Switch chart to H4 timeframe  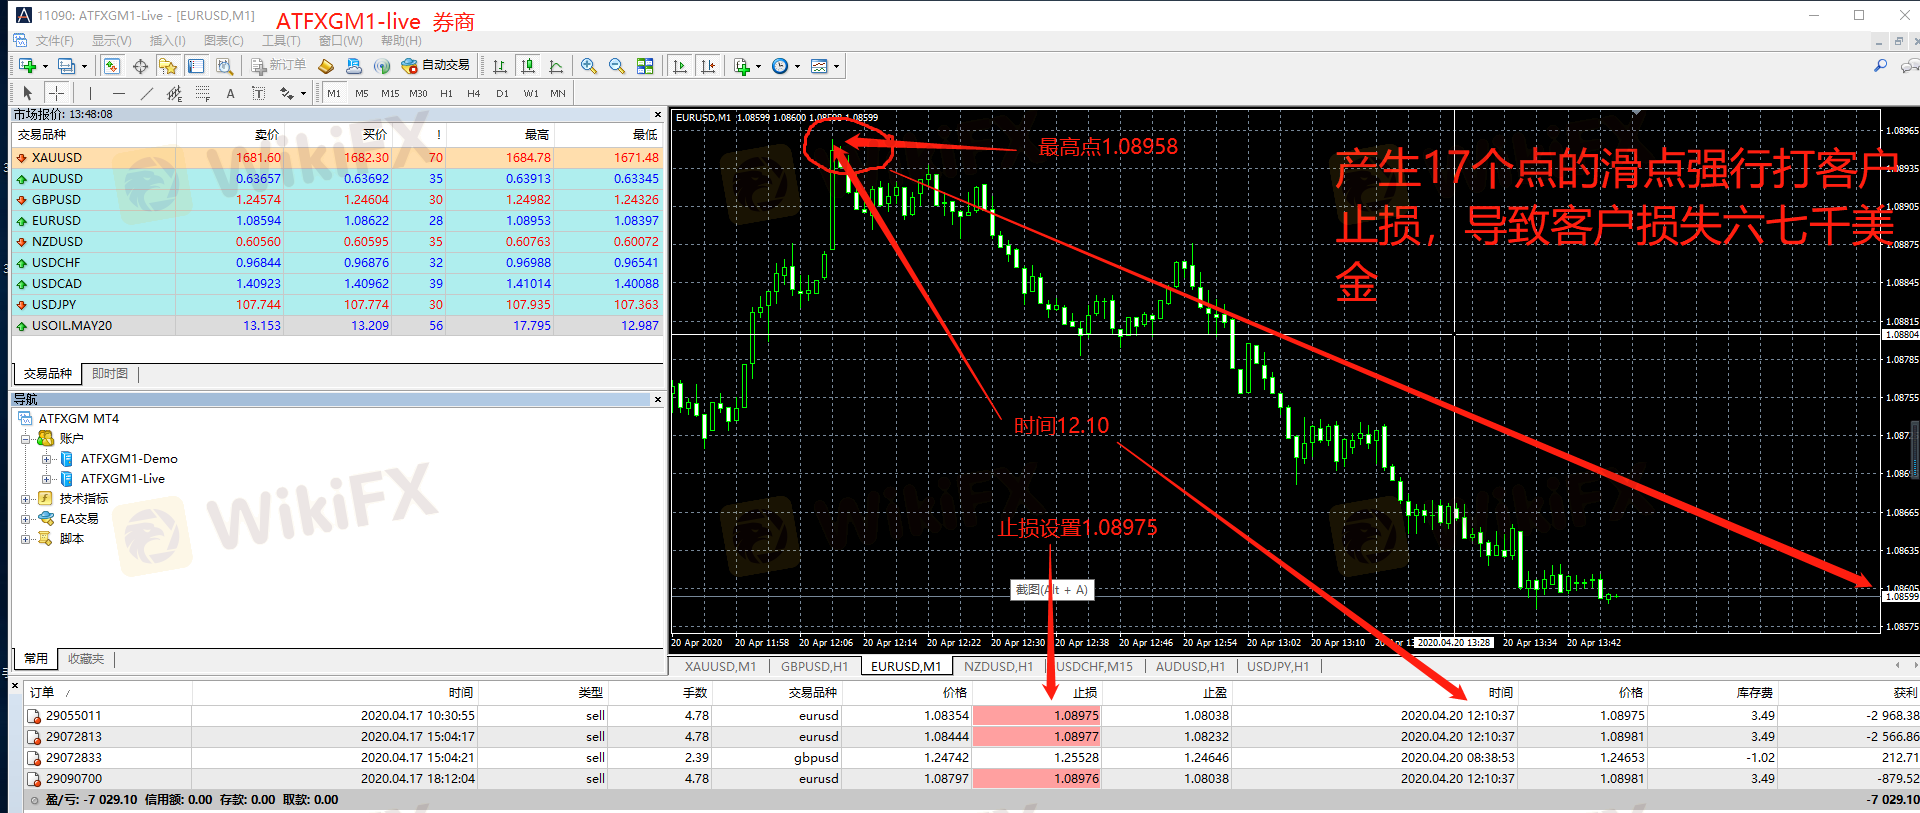(x=474, y=93)
